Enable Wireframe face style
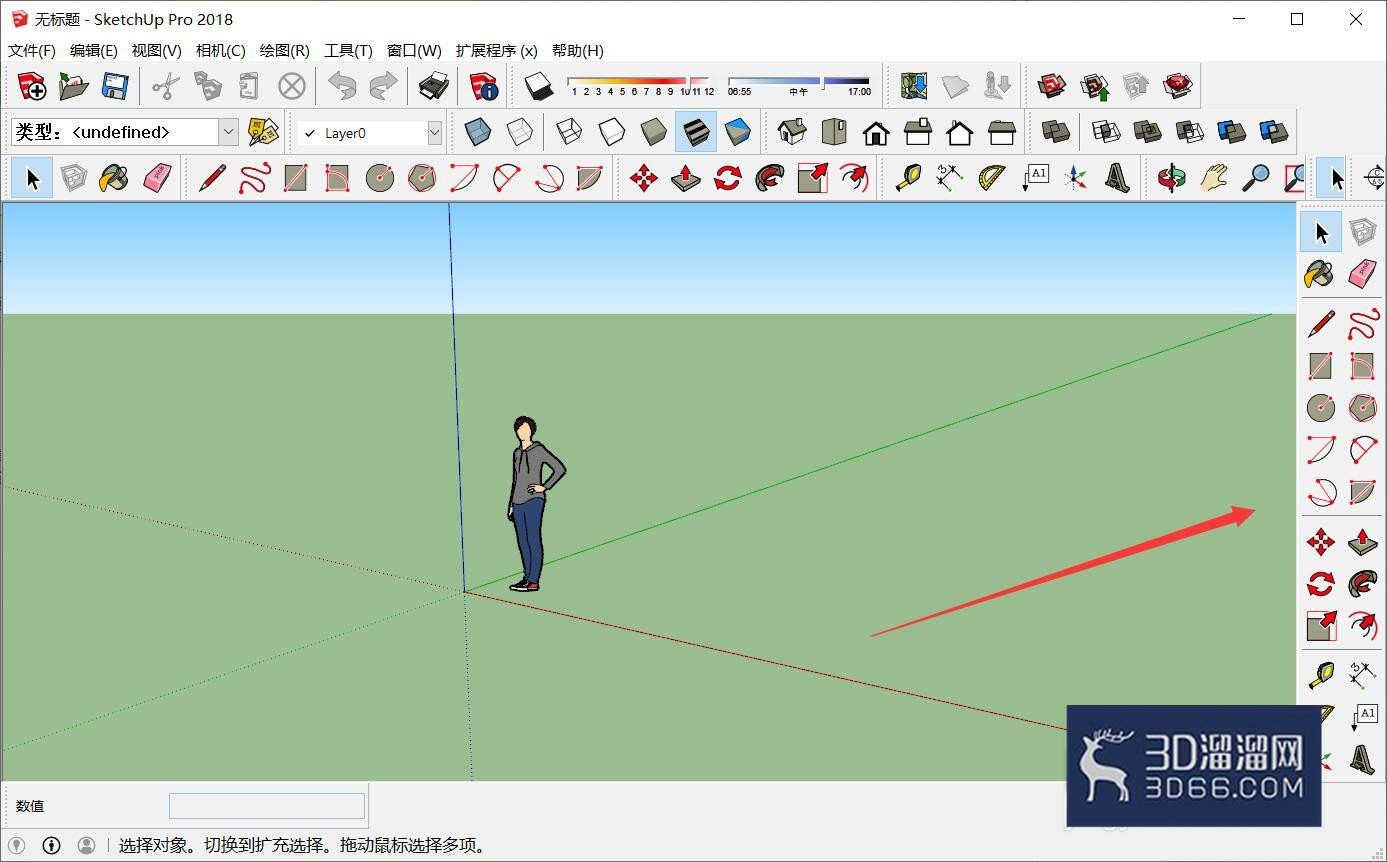 [x=570, y=132]
